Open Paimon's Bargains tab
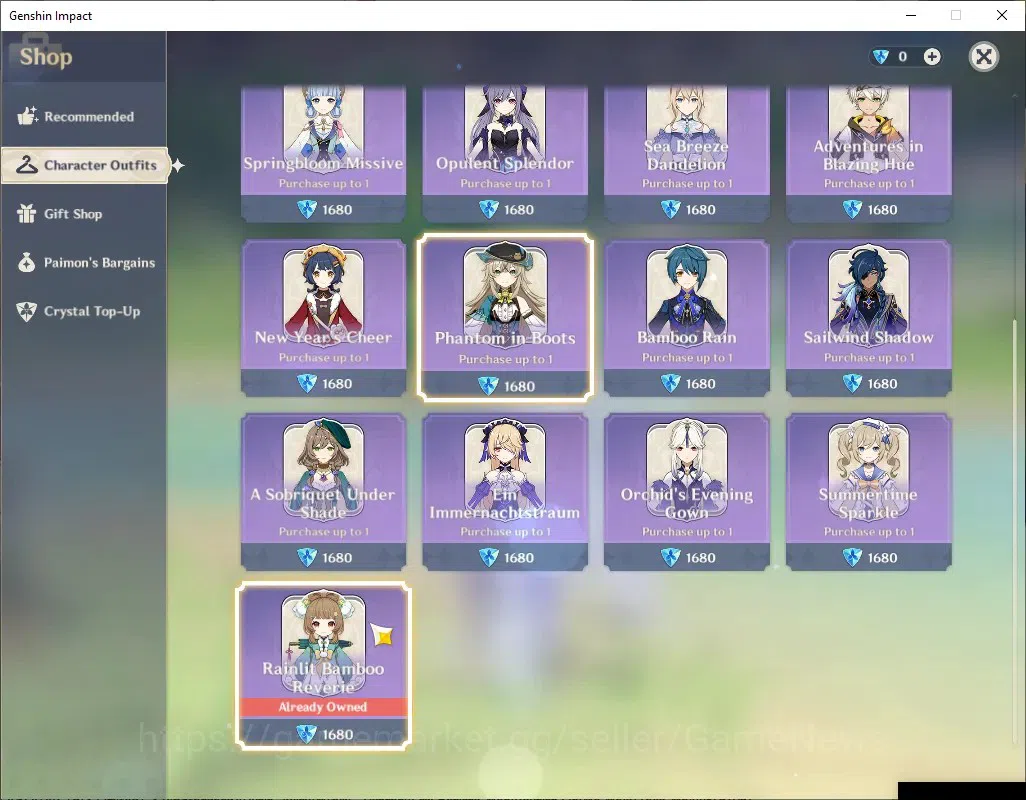 (x=84, y=262)
